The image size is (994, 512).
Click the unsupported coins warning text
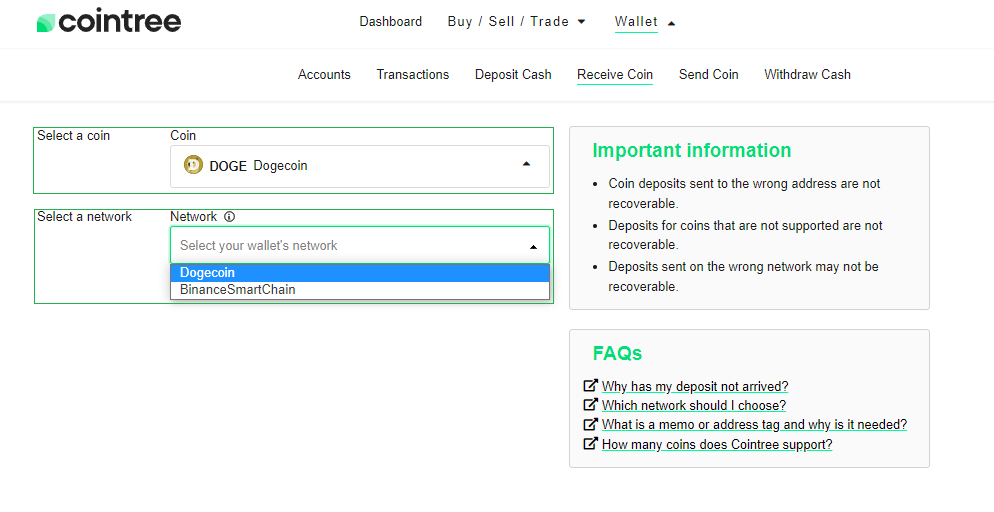[745, 235]
